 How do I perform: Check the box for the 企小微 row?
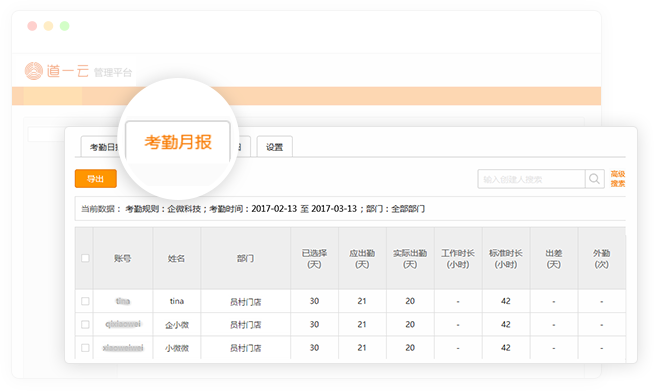click(x=85, y=324)
